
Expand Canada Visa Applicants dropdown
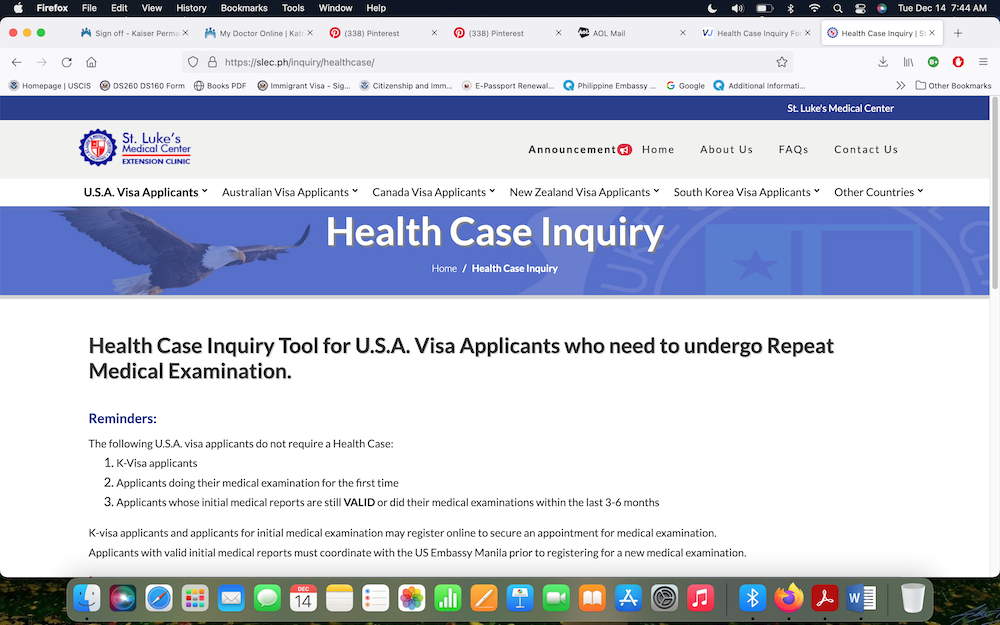point(434,192)
